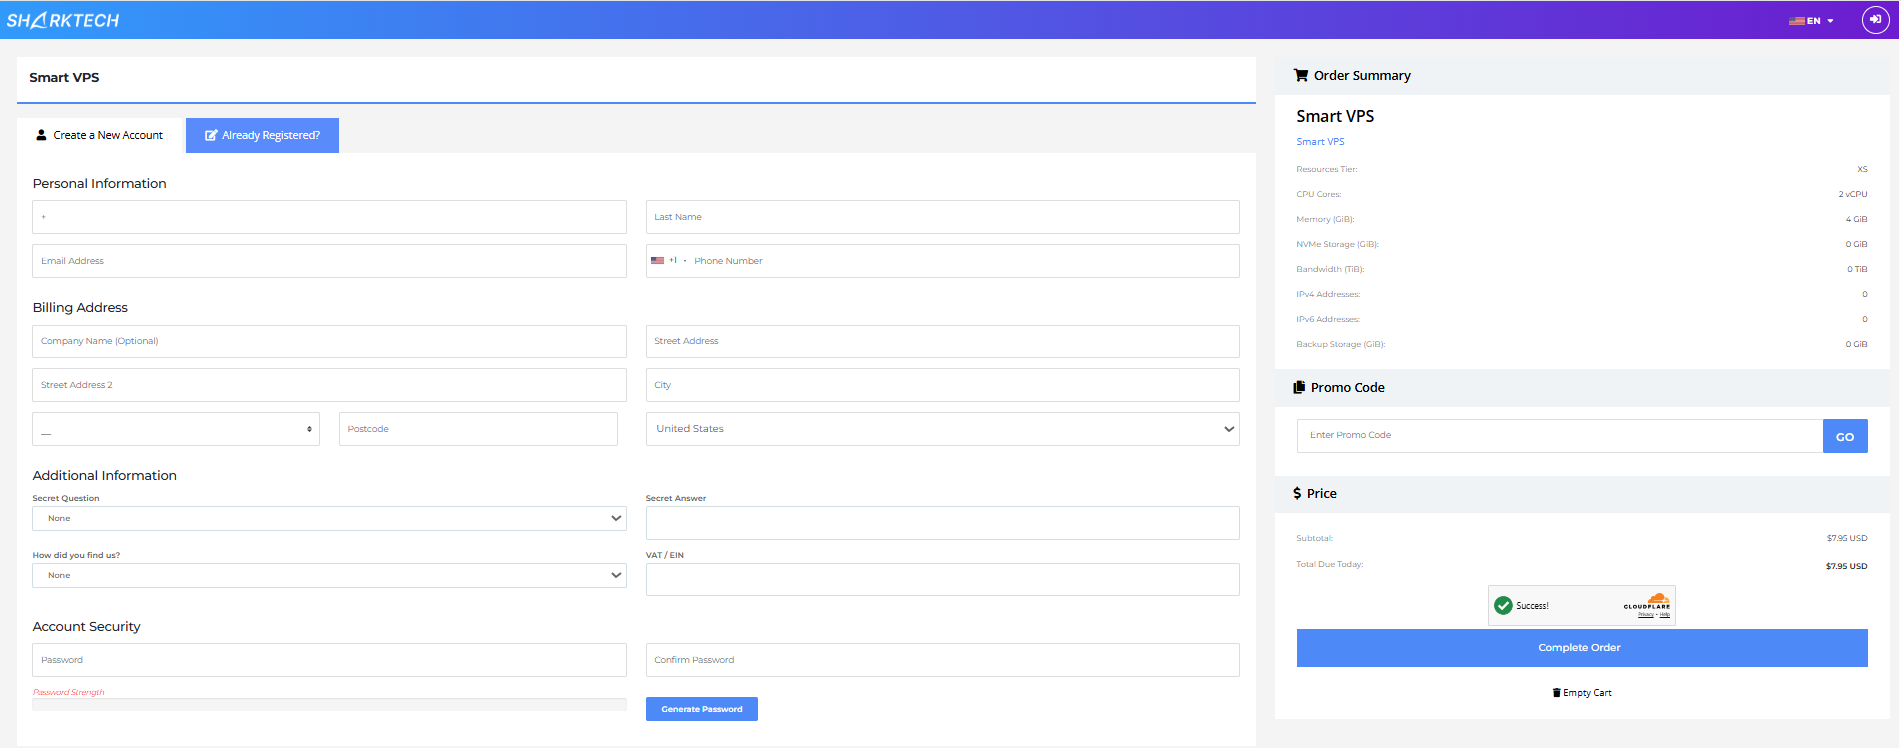Click the Password field
This screenshot has height=748, width=1901.
pyautogui.click(x=329, y=660)
